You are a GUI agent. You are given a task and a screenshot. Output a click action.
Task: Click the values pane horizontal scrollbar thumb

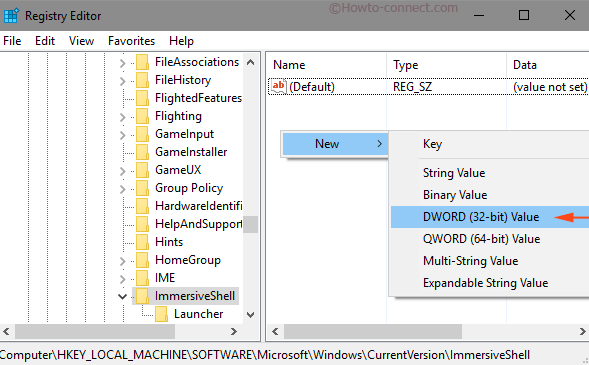click(373, 332)
